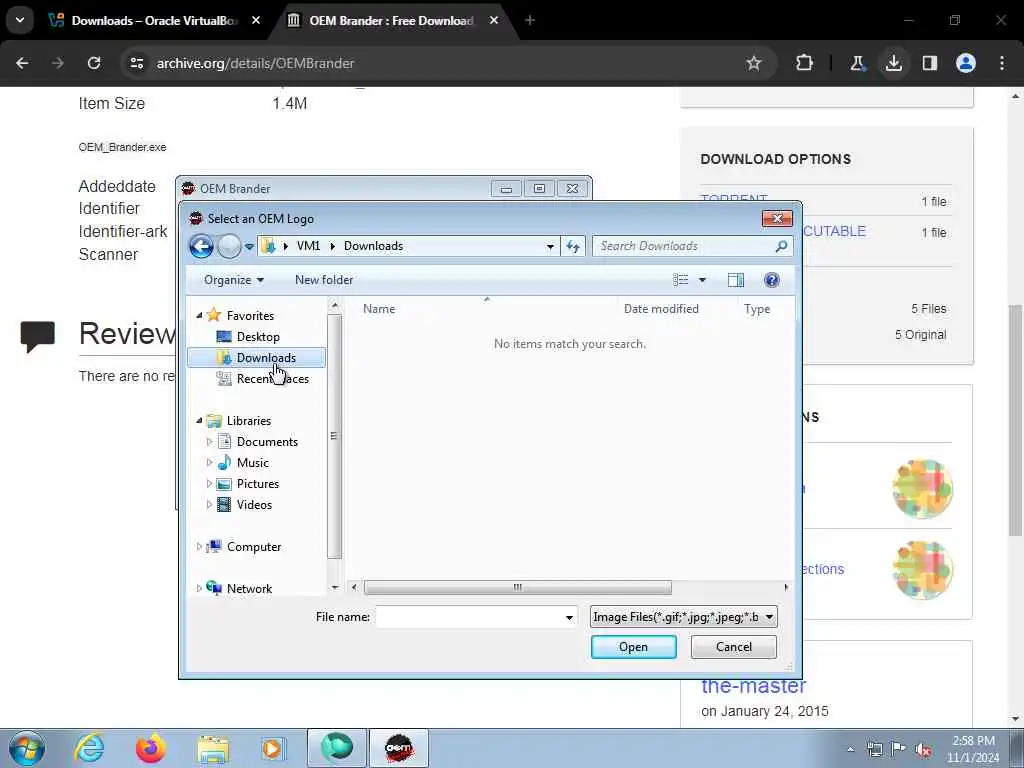This screenshot has height=768, width=1024.
Task: Click the Cancel button
Action: click(x=733, y=647)
